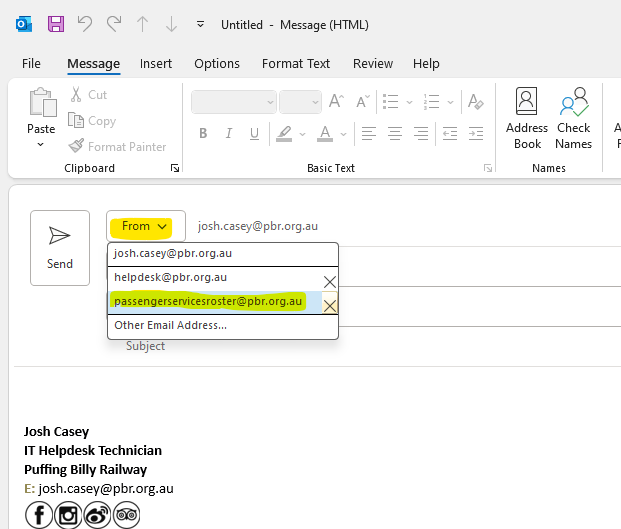Open the TripAdvisor icon in signature
Image resolution: width=621 pixels, height=529 pixels.
pyautogui.click(x=127, y=515)
